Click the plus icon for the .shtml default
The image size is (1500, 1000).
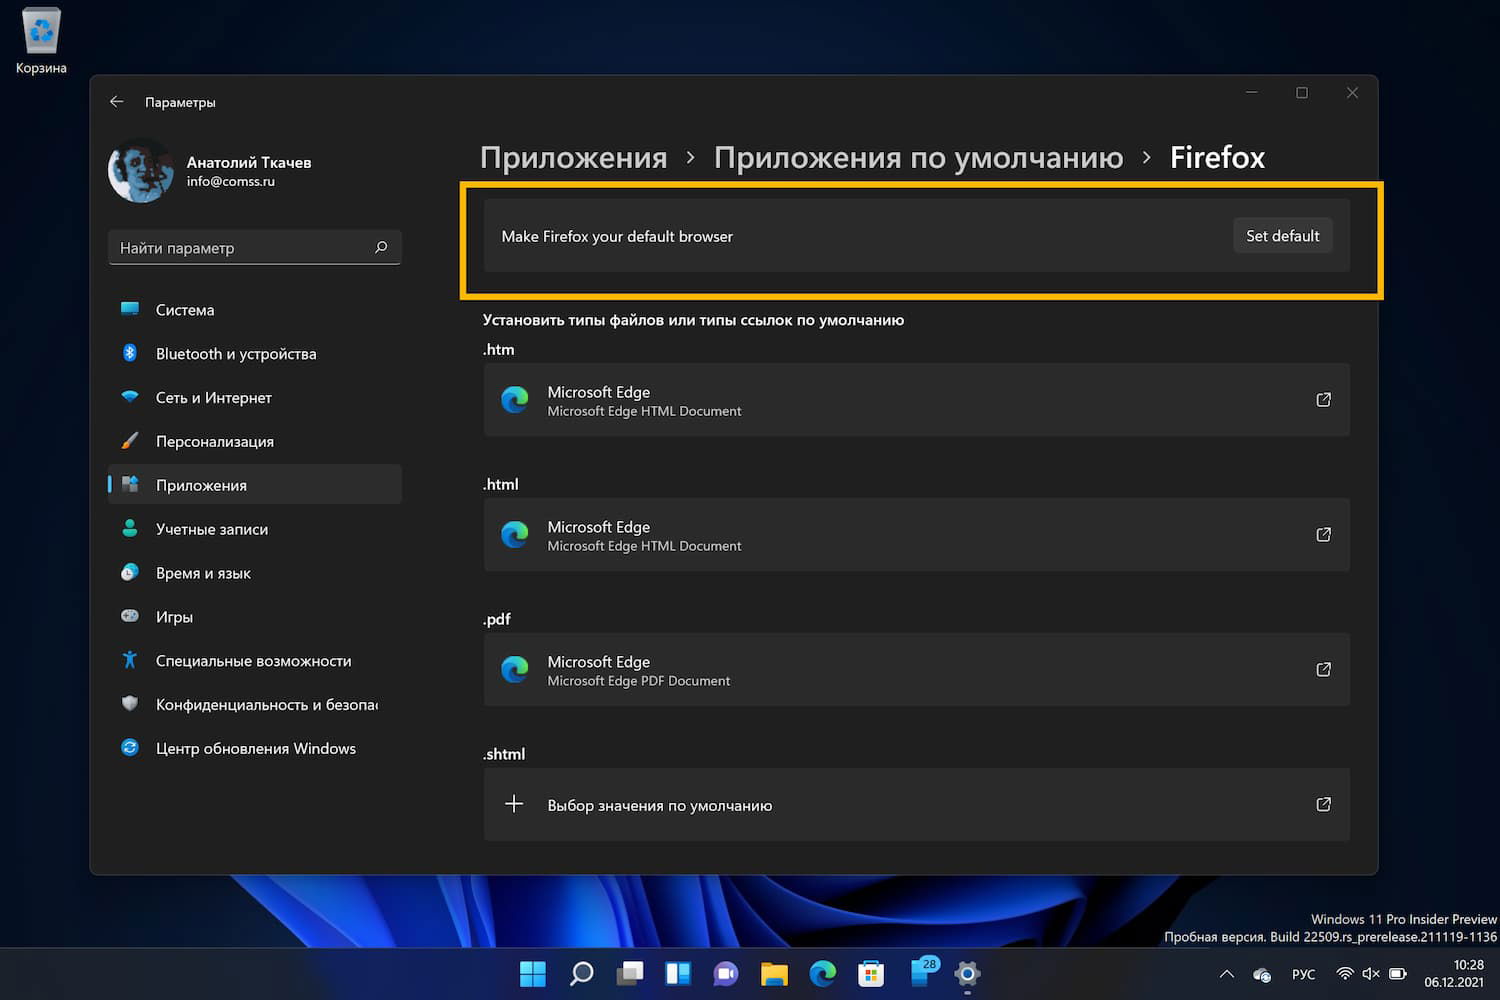(x=514, y=804)
